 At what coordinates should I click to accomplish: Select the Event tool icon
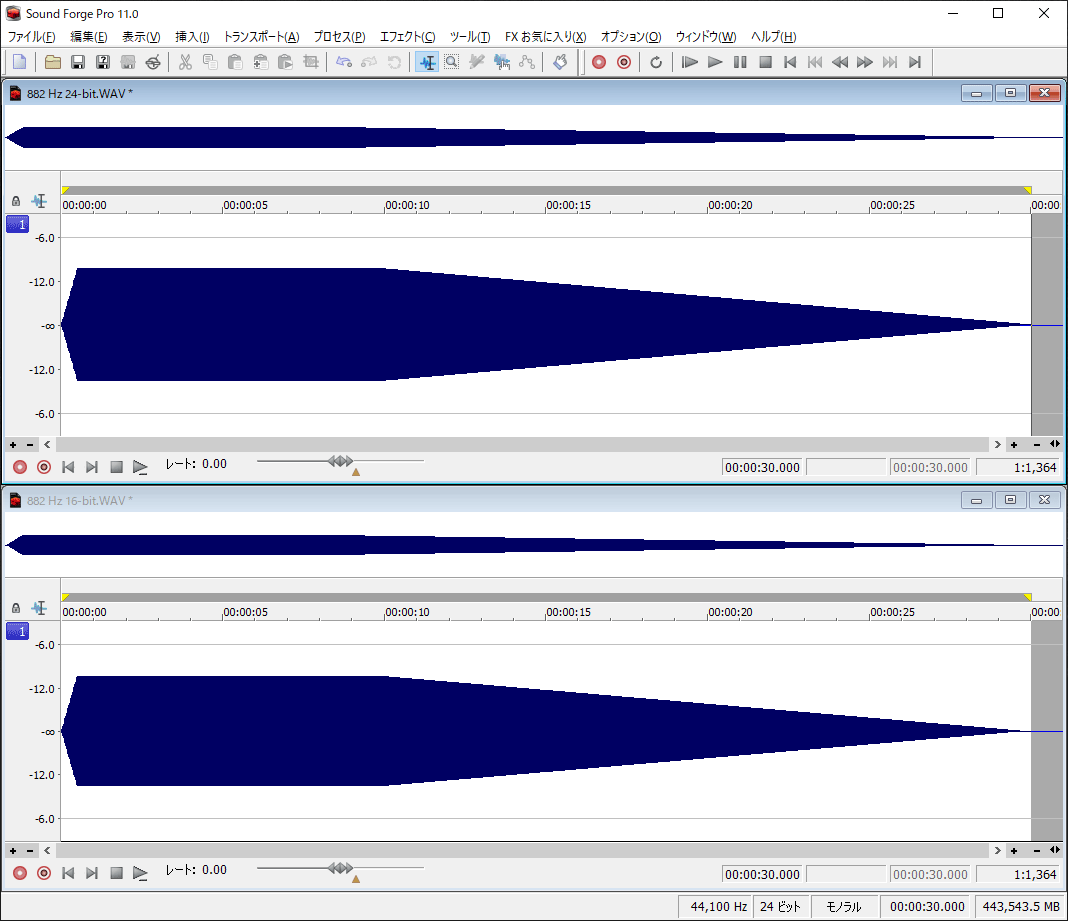[502, 63]
